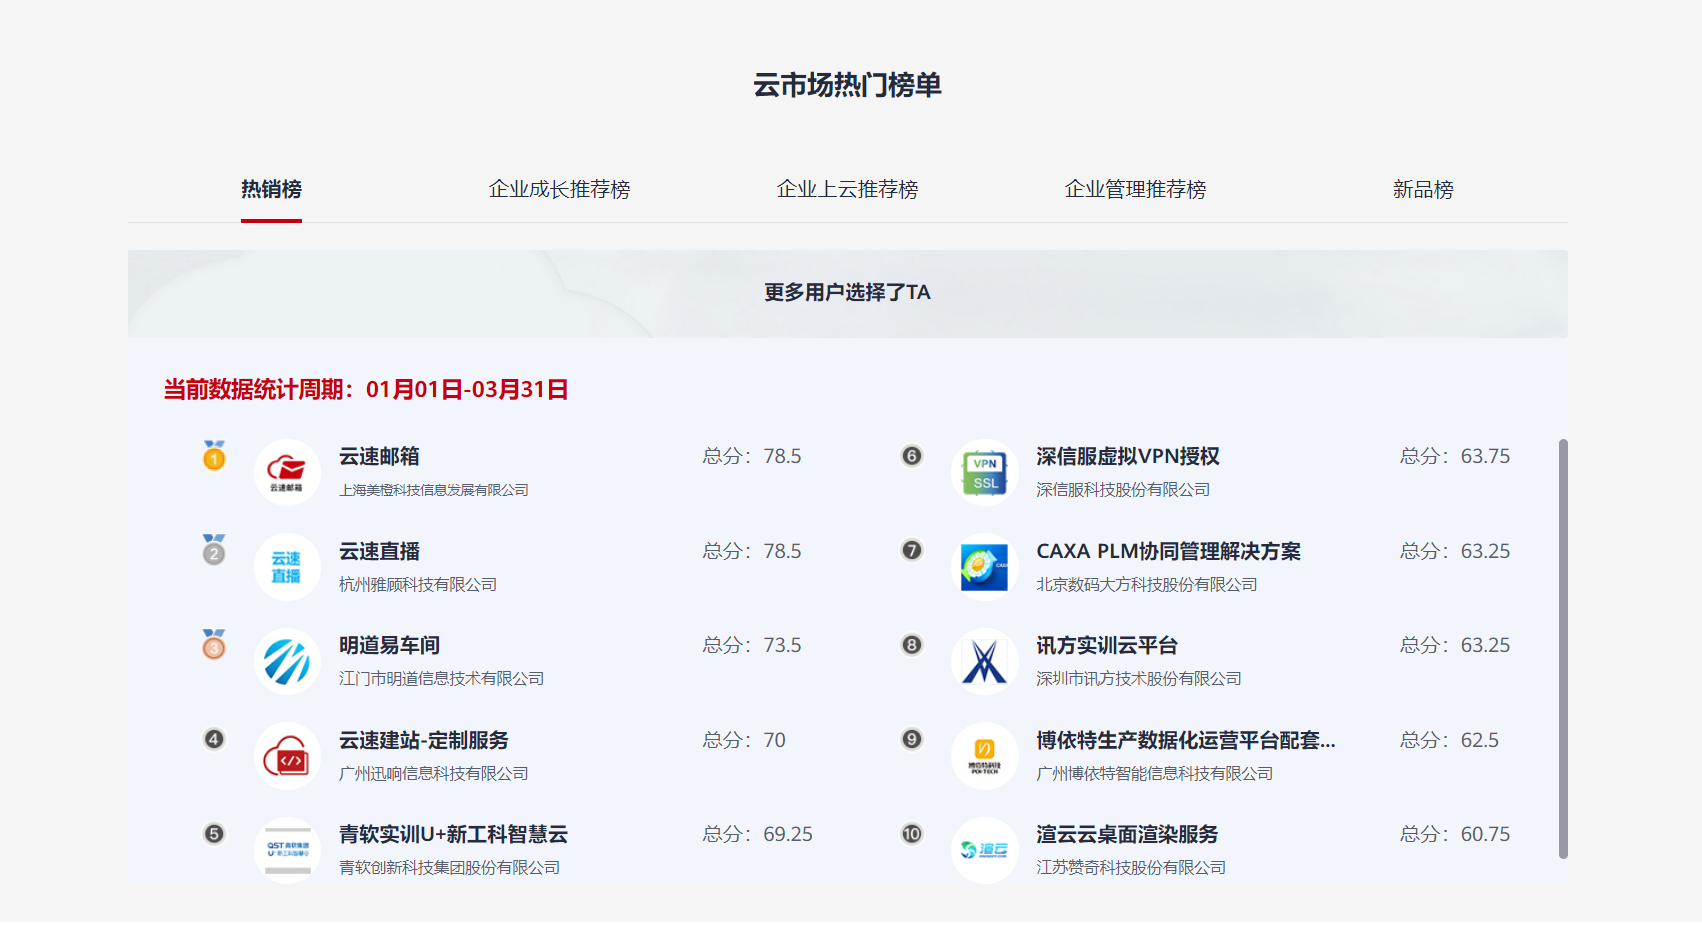The image size is (1702, 925).
Task: Click the 总分 78.5 score for 云速直播
Action: point(752,551)
